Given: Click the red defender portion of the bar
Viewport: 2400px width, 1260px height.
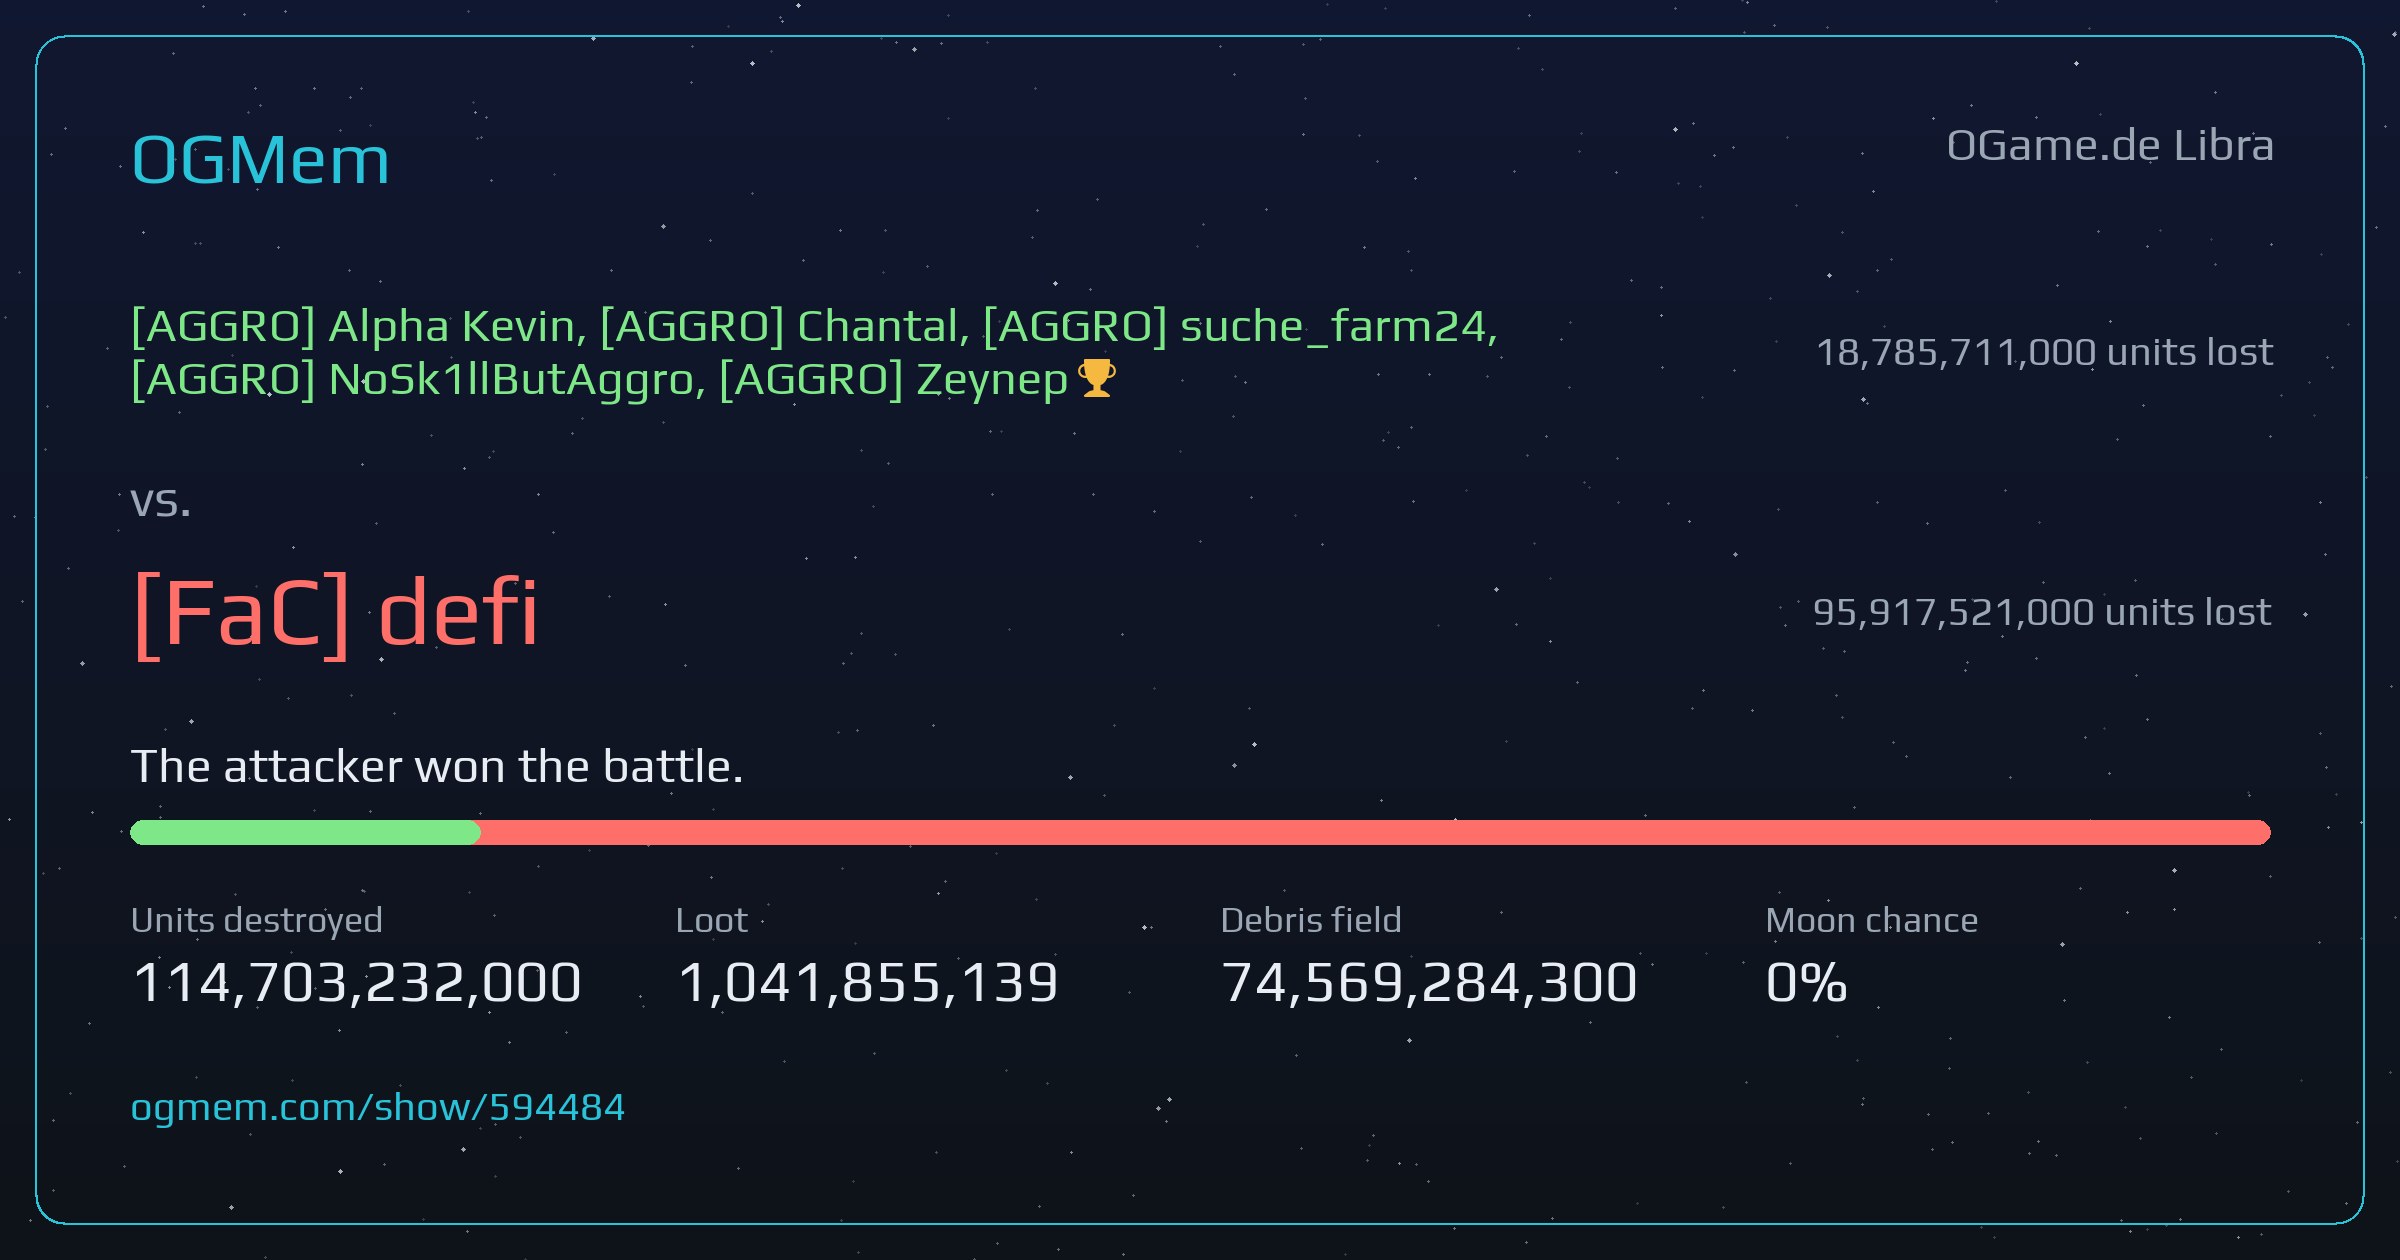Looking at the screenshot, I should click(1376, 832).
